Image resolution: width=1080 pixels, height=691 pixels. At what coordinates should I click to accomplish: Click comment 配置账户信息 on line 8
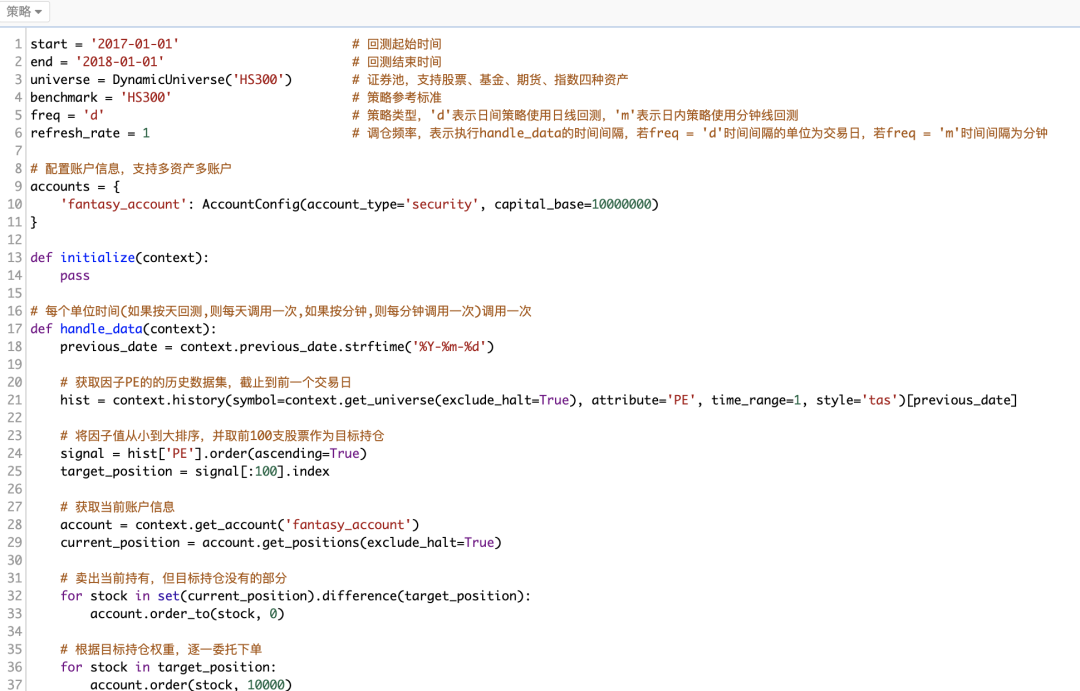click(x=82, y=169)
